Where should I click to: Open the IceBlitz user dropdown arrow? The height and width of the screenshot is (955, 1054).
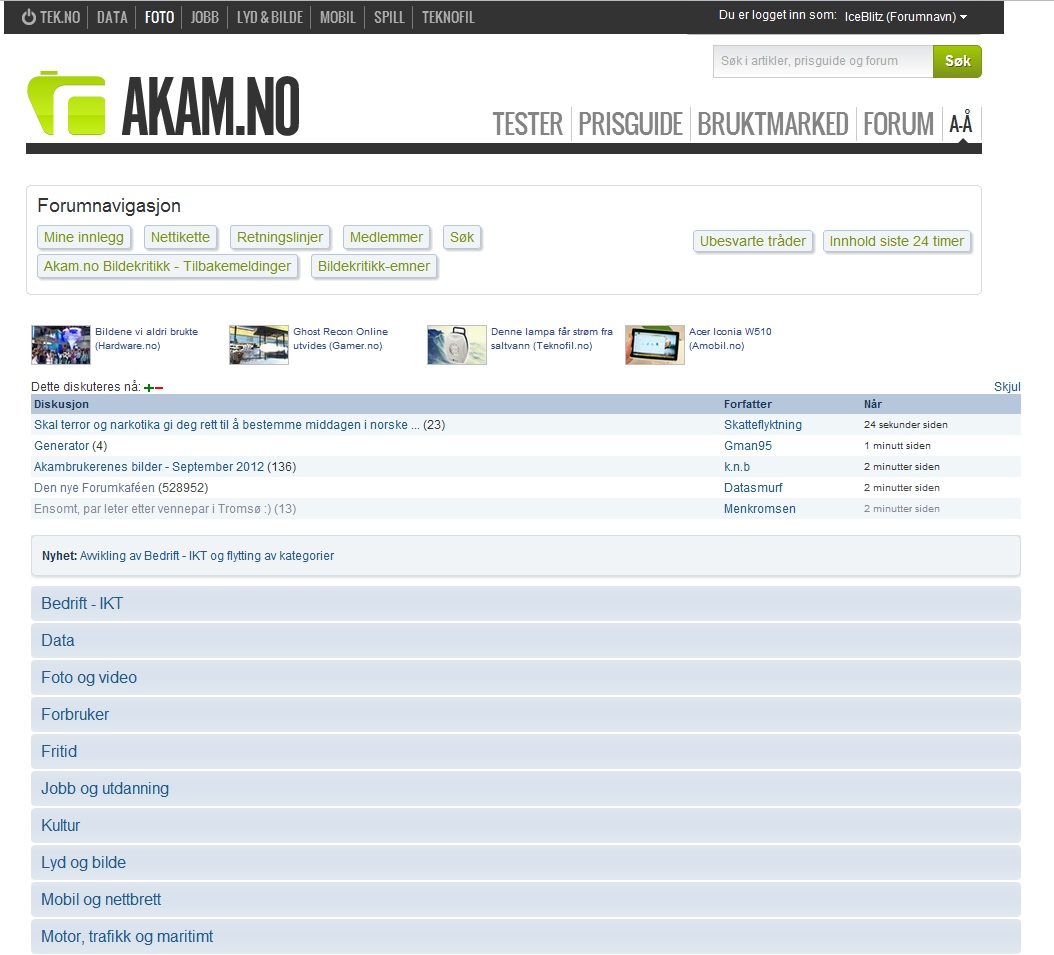tap(963, 17)
